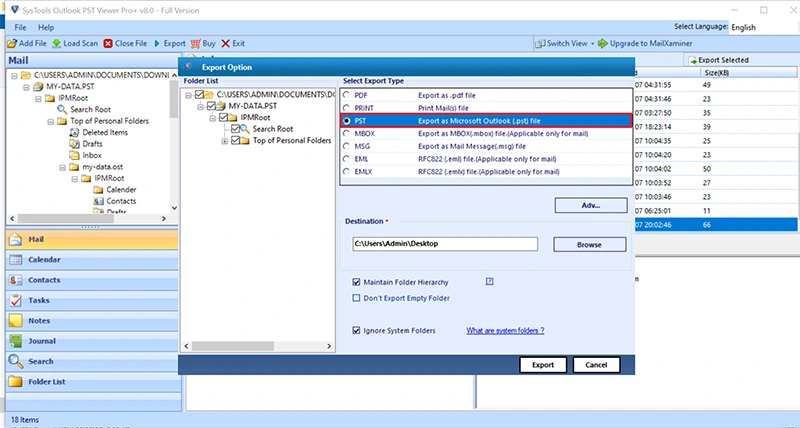Image resolution: width=800 pixels, height=428 pixels.
Task: Collapse MY-DATA.PST node in Mail tree
Action: point(26,87)
